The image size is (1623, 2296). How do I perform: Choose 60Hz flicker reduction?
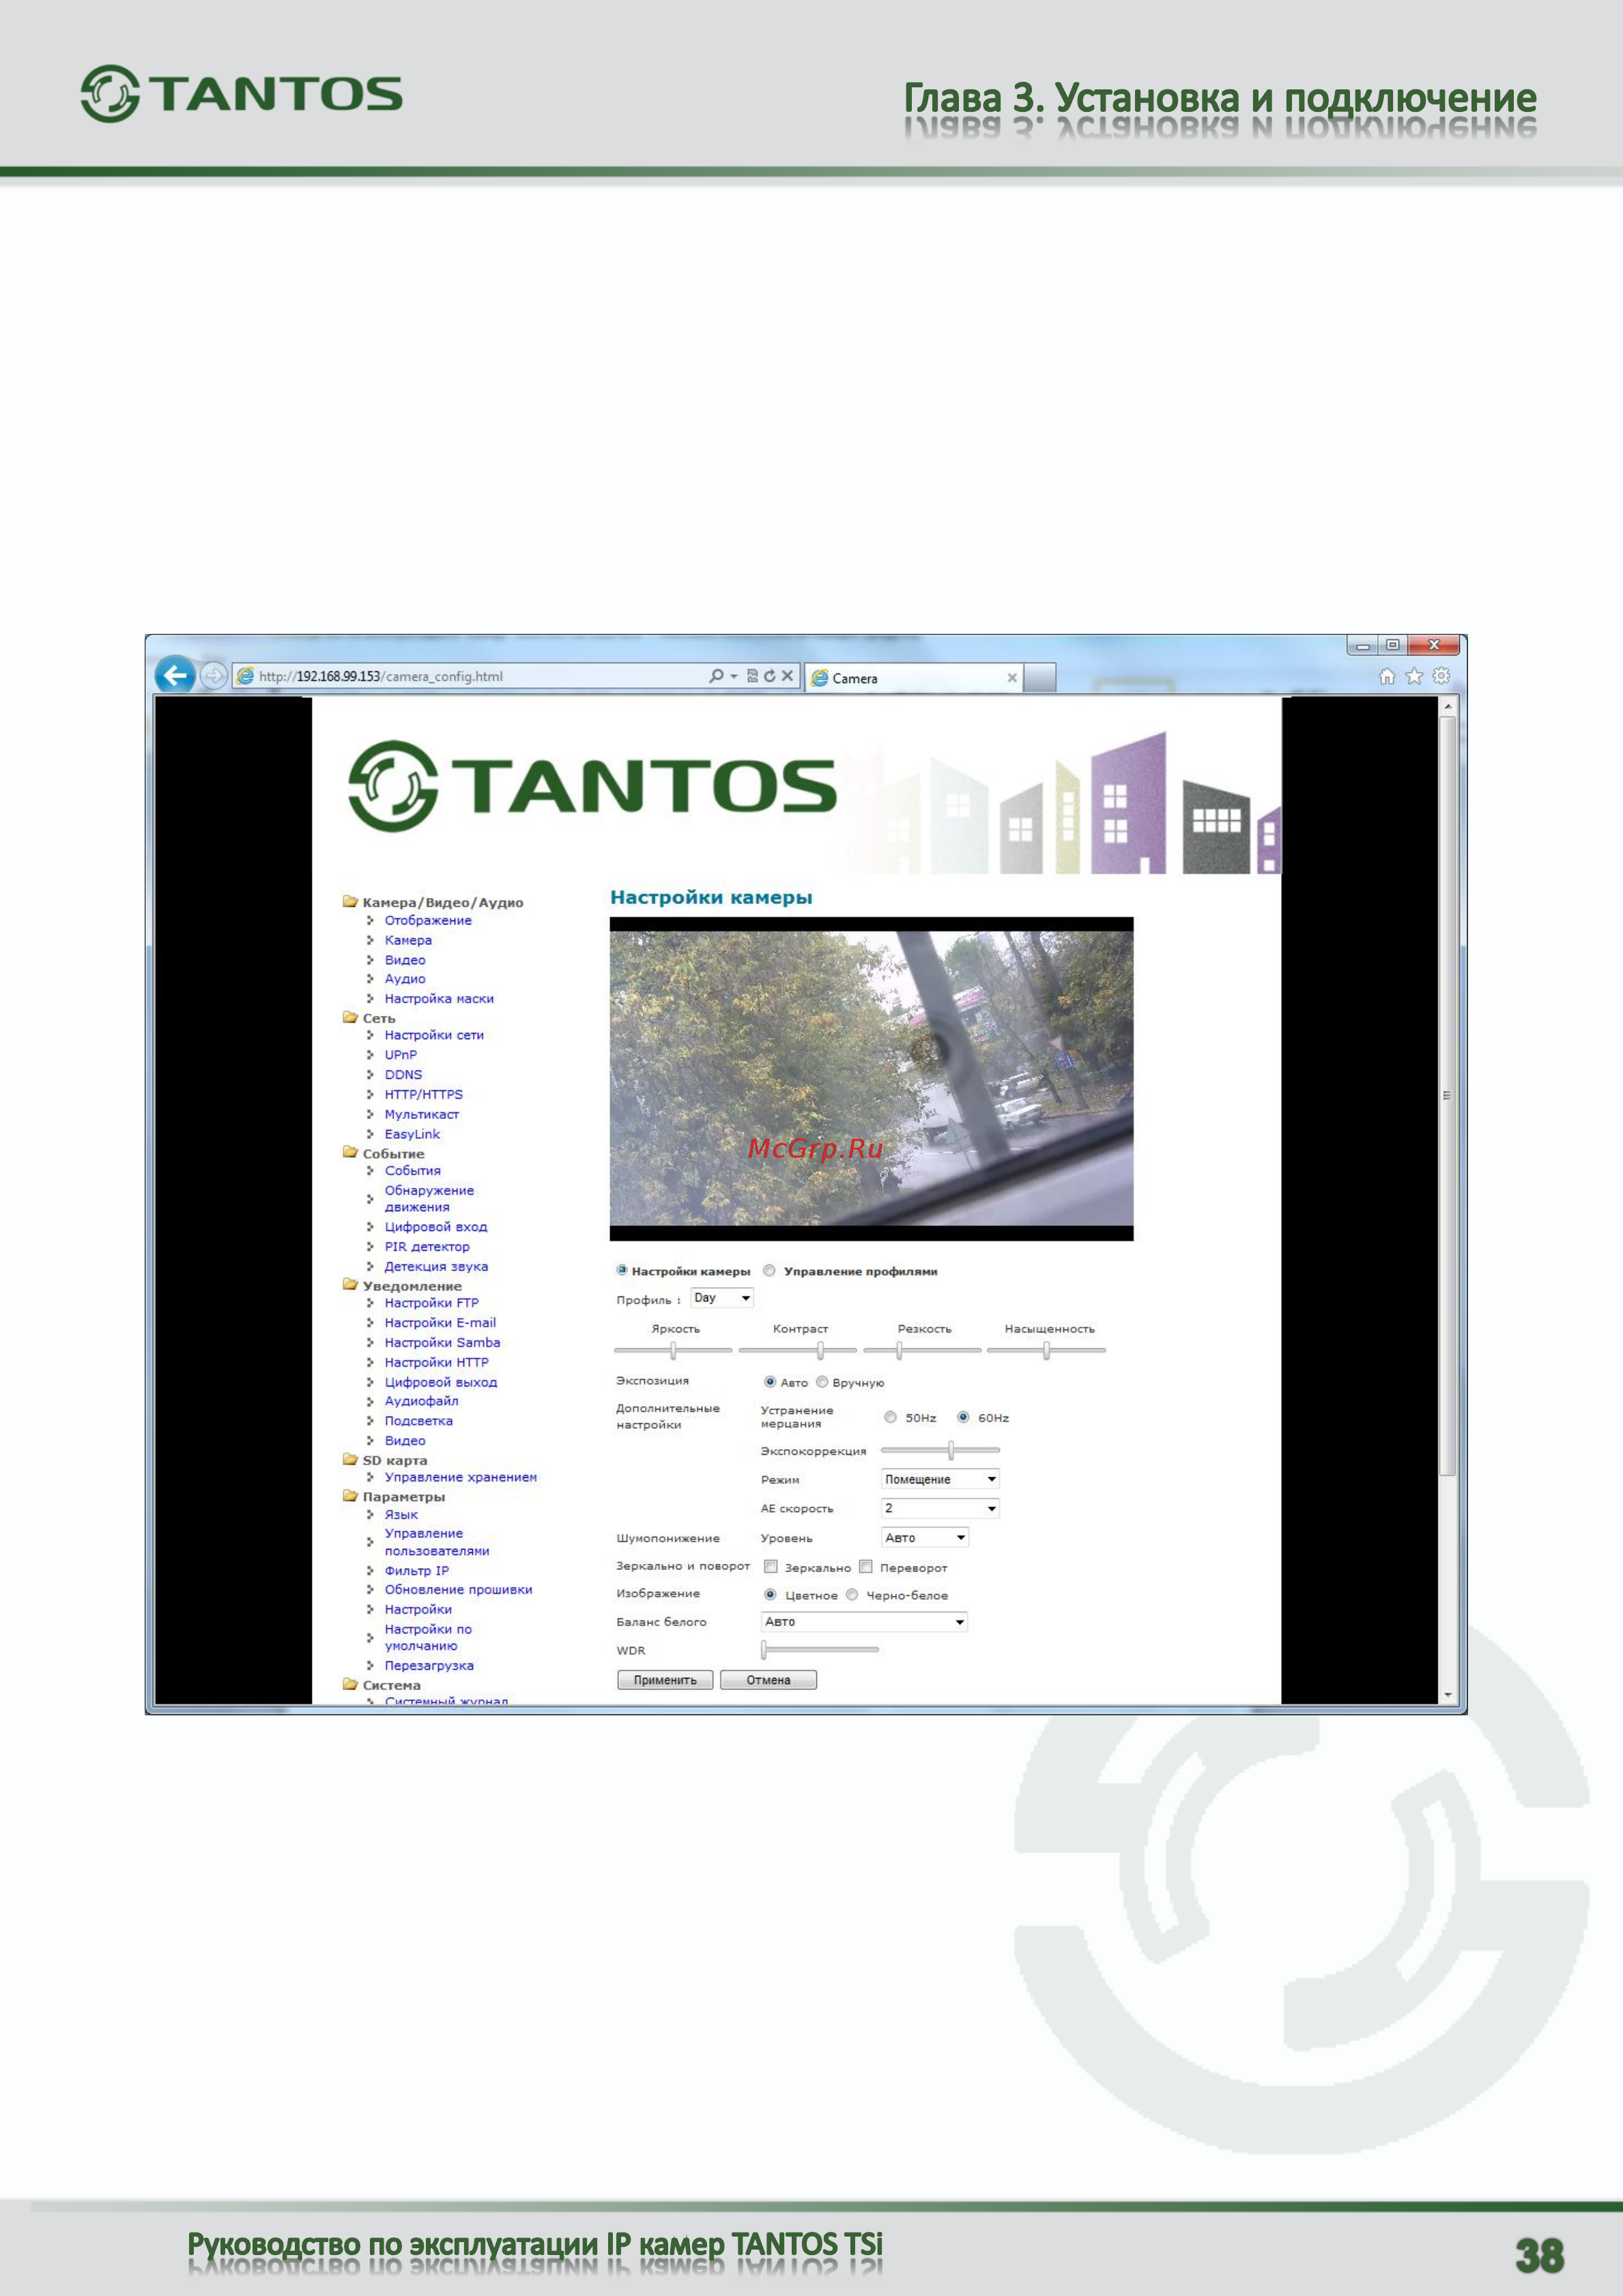click(963, 1417)
